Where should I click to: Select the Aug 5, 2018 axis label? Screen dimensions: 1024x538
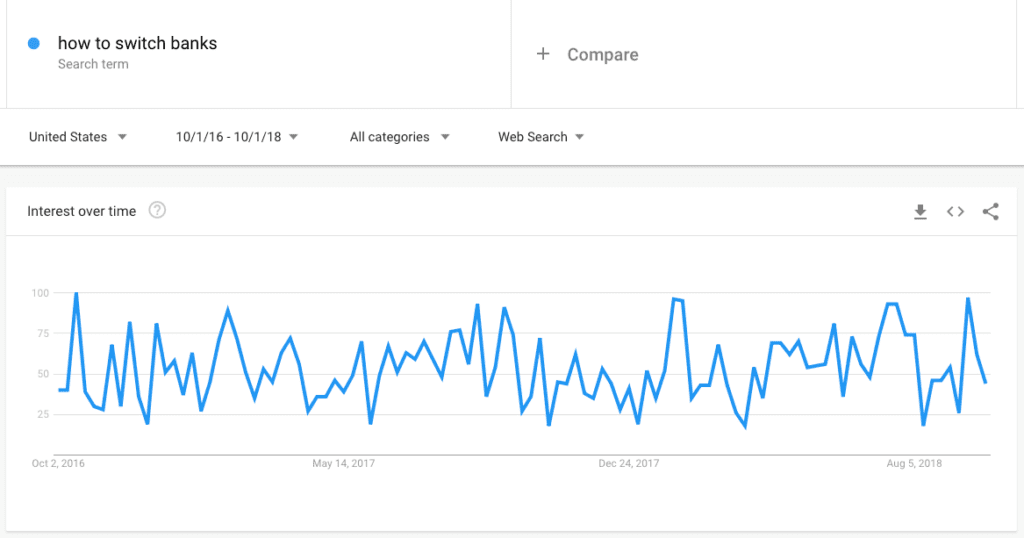tap(914, 464)
